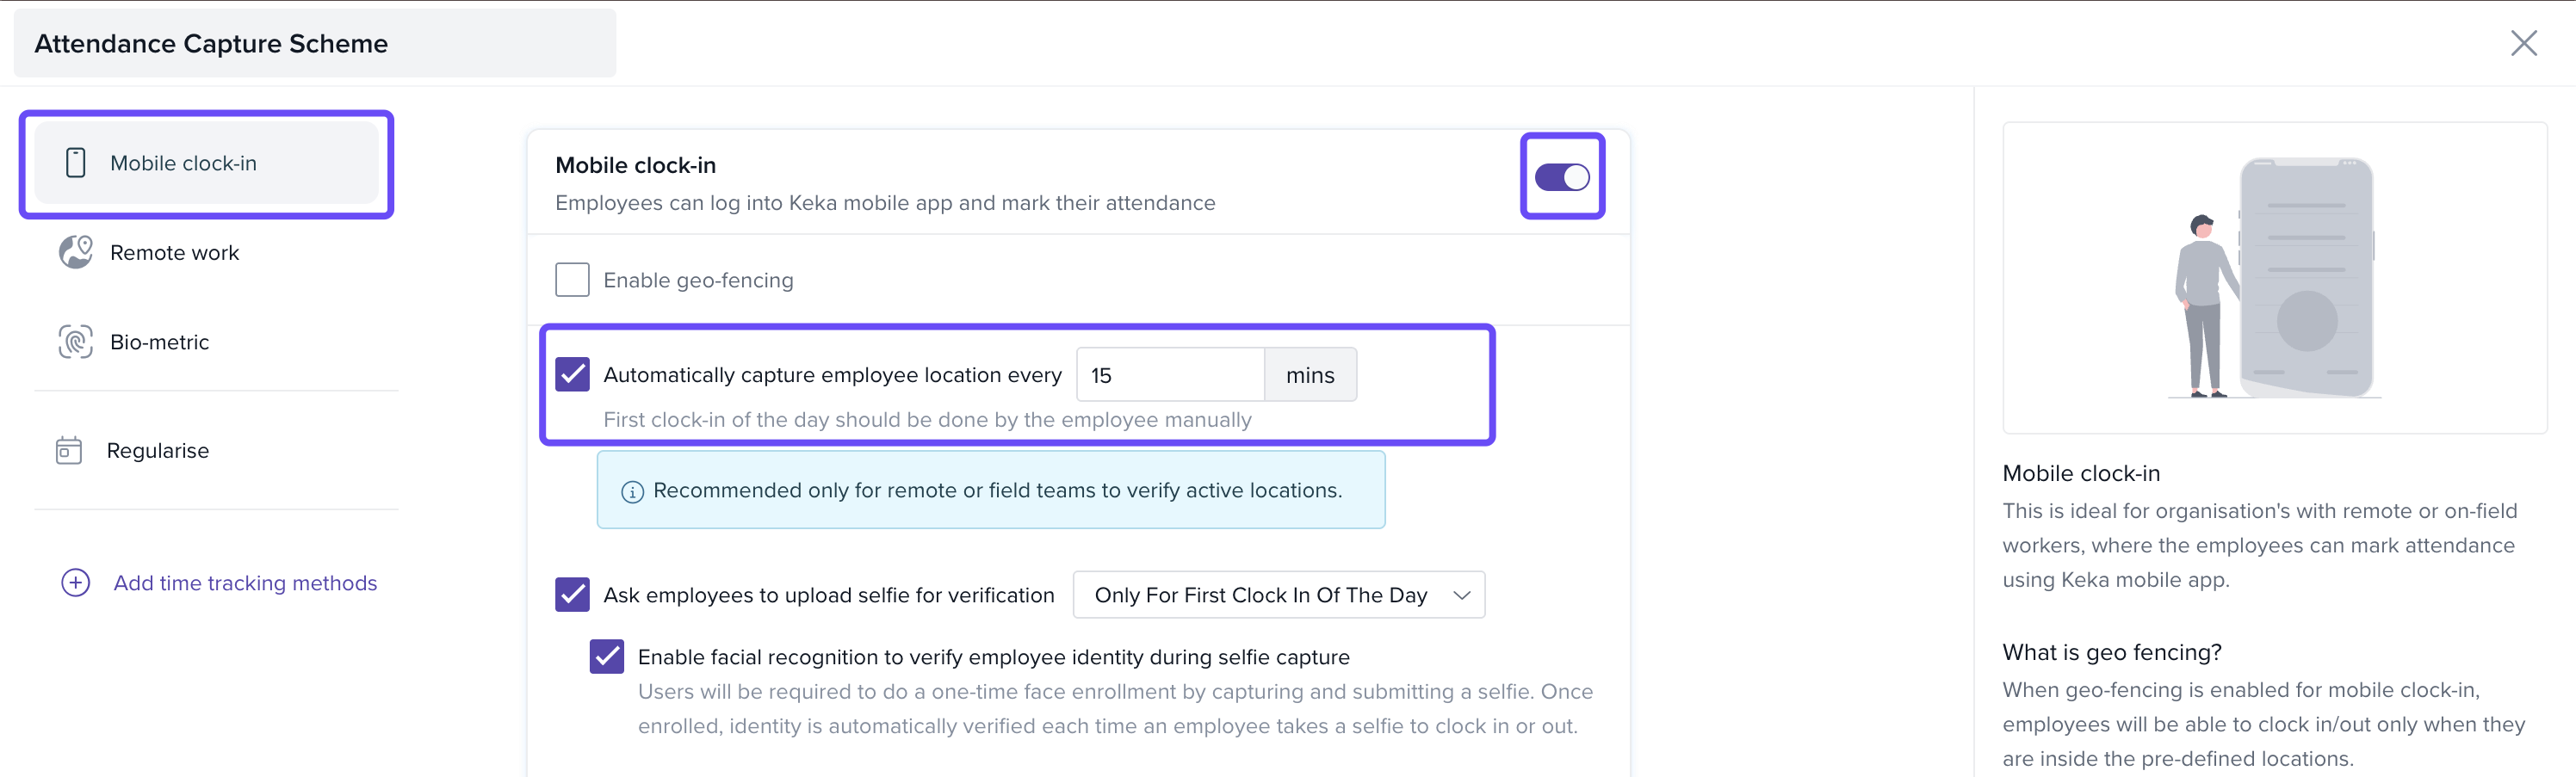Click the phone illustration image
This screenshot has width=2576, height=777.
click(2275, 278)
